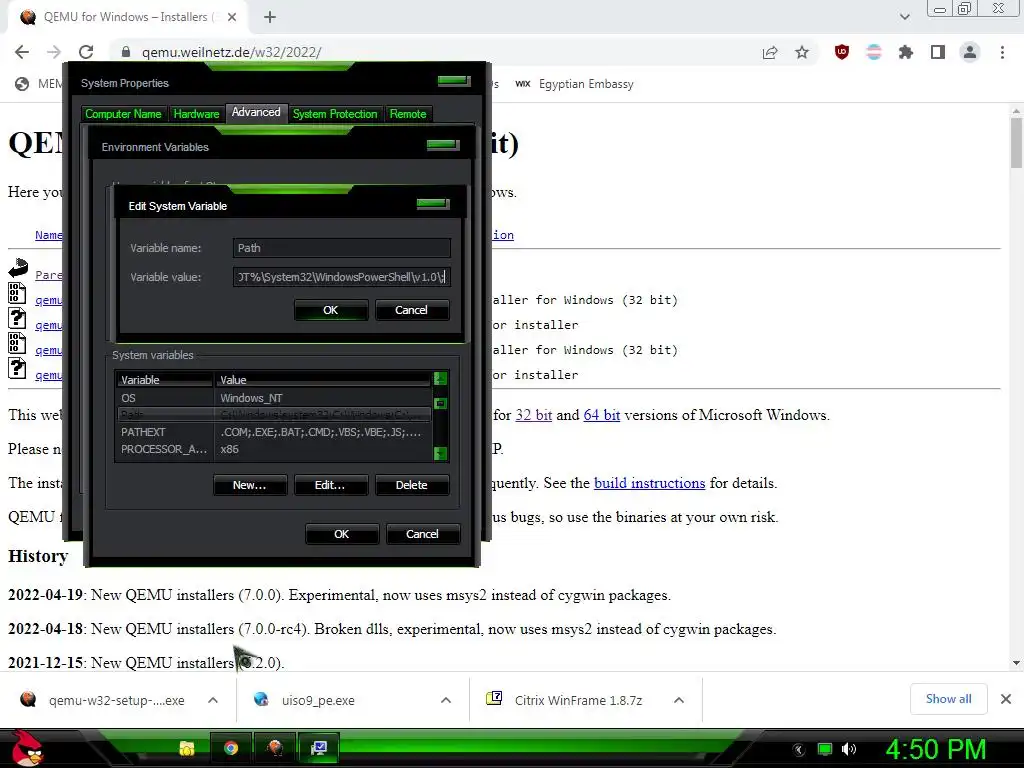This screenshot has width=1024, height=768.
Task: Switch to Hardware tab
Action: [x=196, y=114]
